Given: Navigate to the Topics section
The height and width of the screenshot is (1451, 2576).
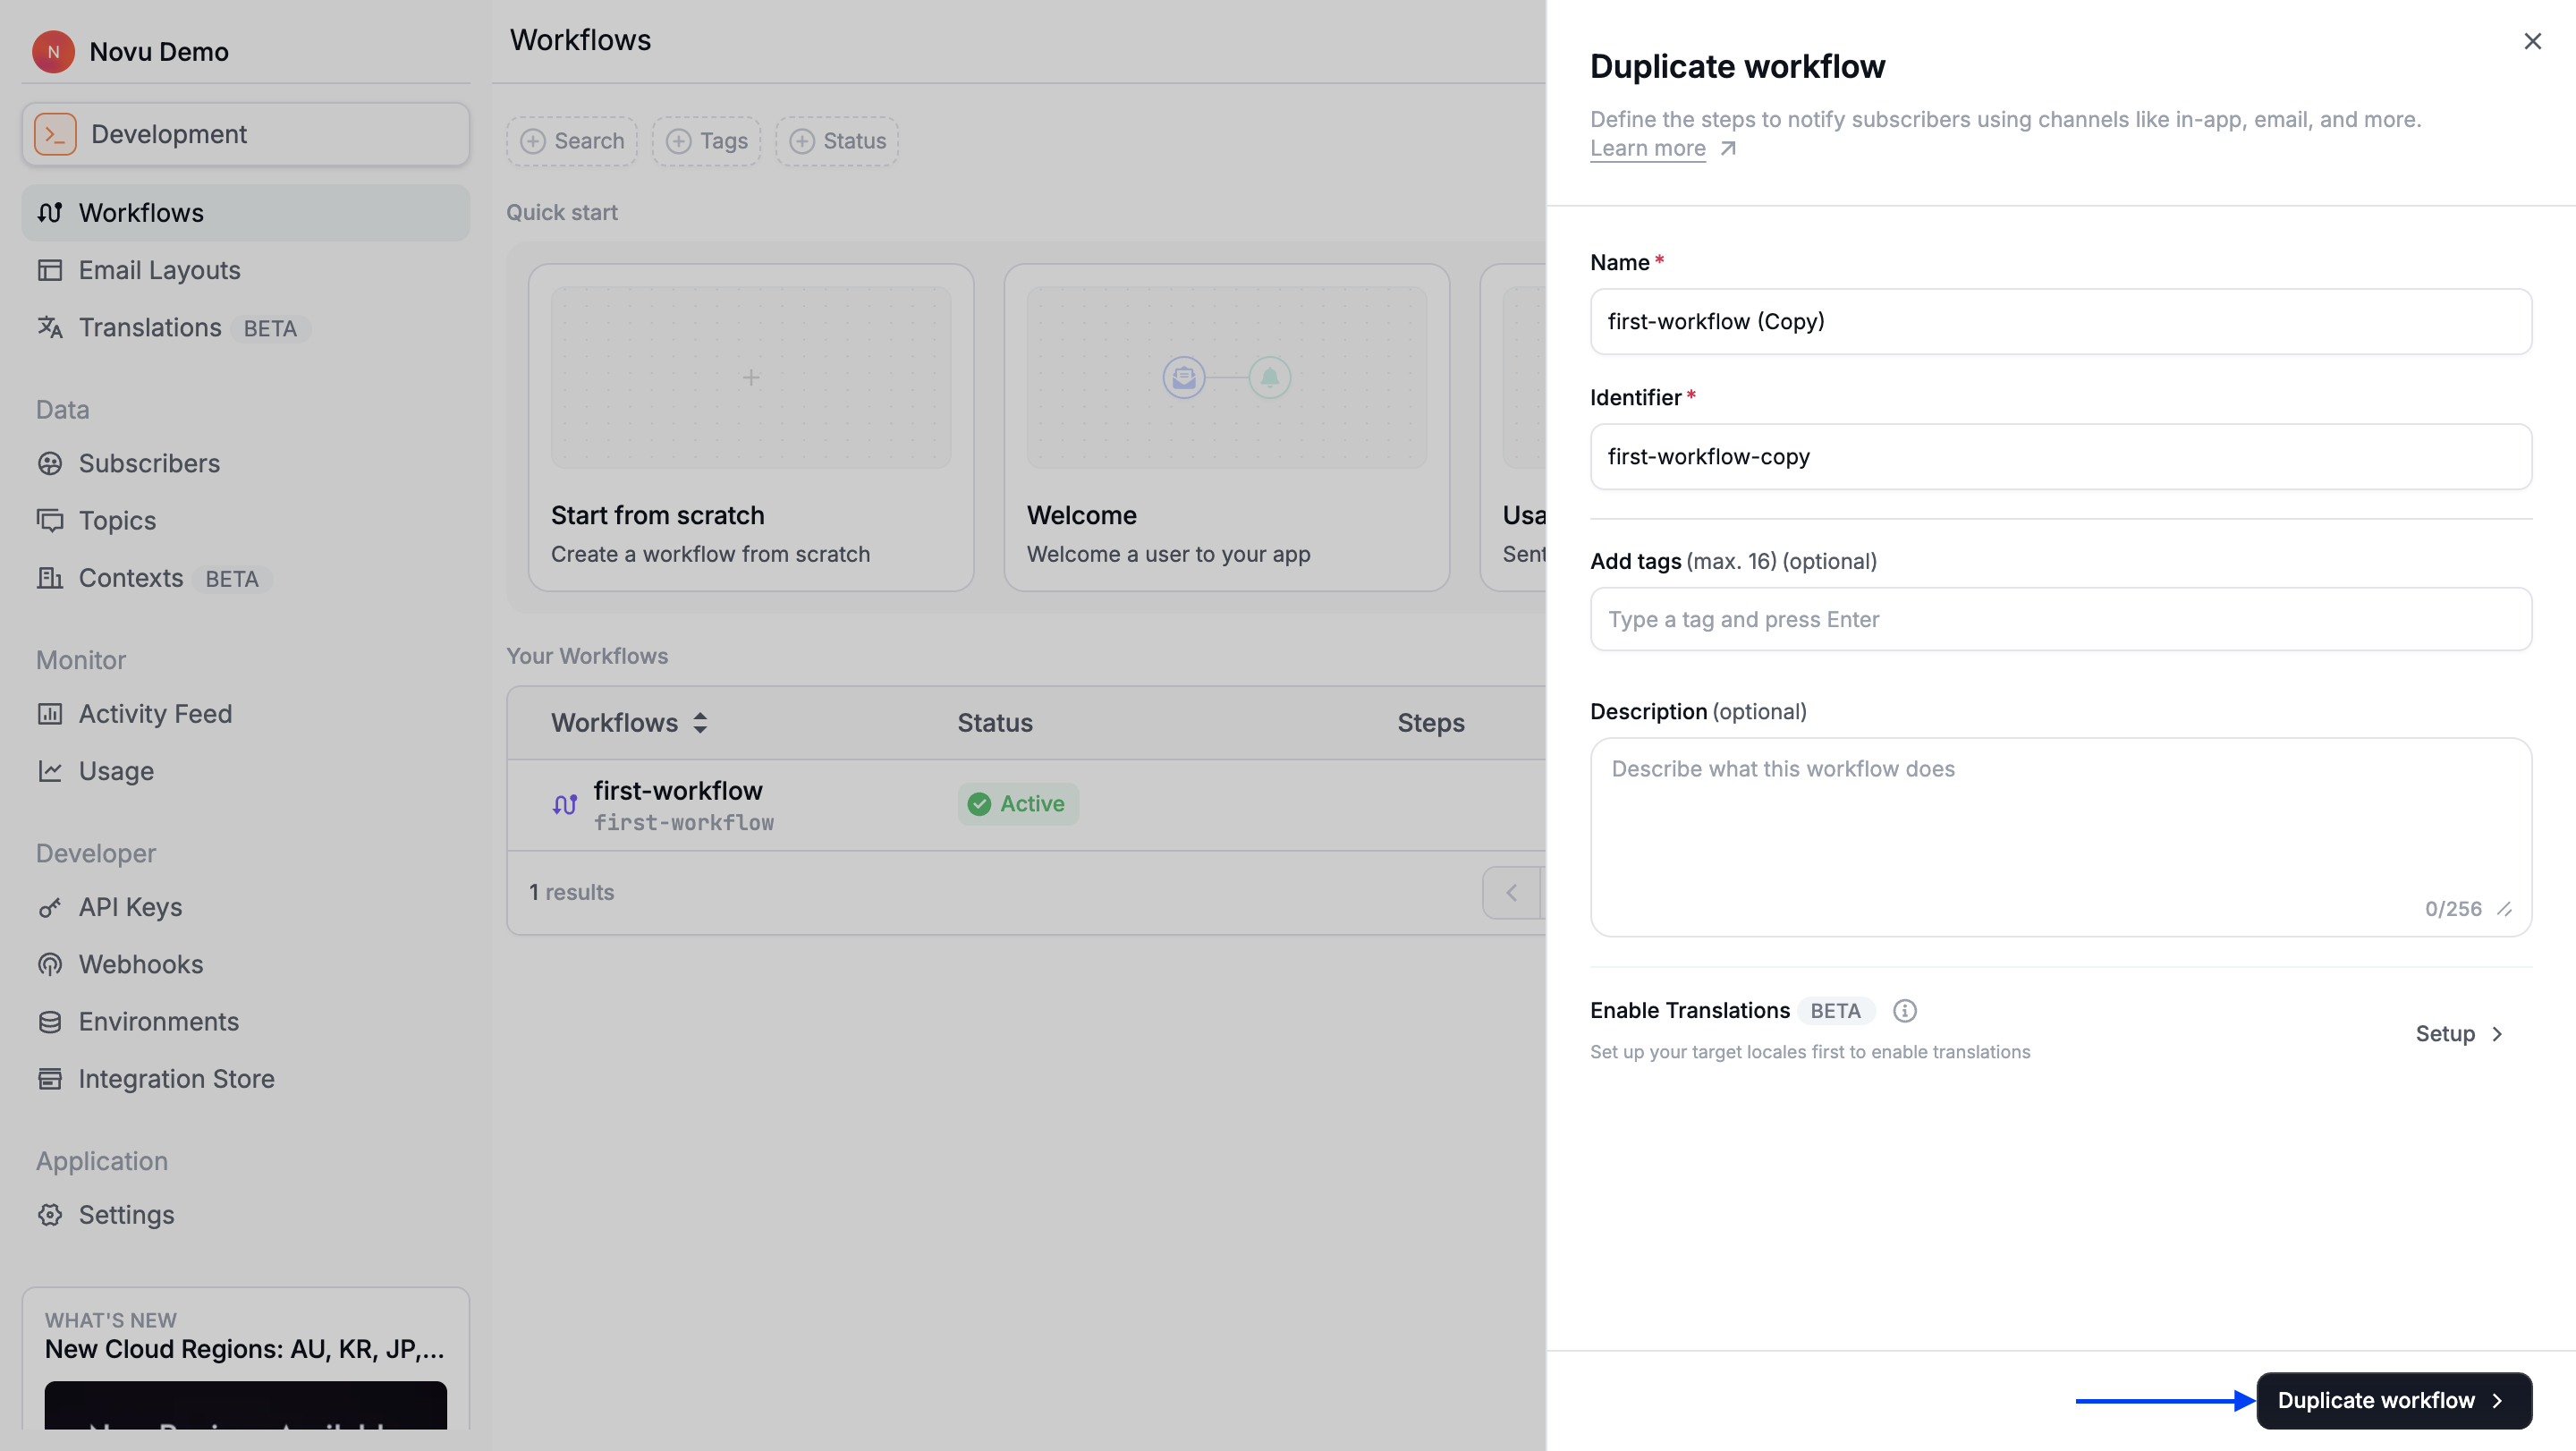Looking at the screenshot, I should pyautogui.click(x=117, y=520).
